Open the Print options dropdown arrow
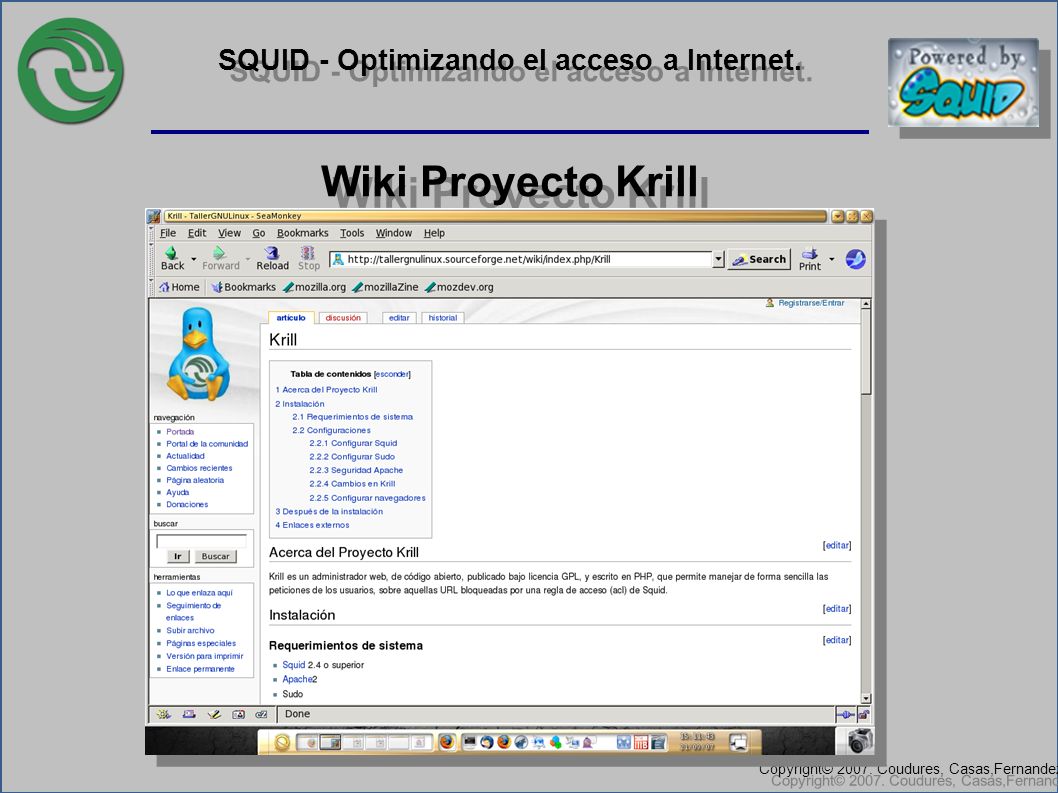This screenshot has height=793, width=1058. pos(831,259)
